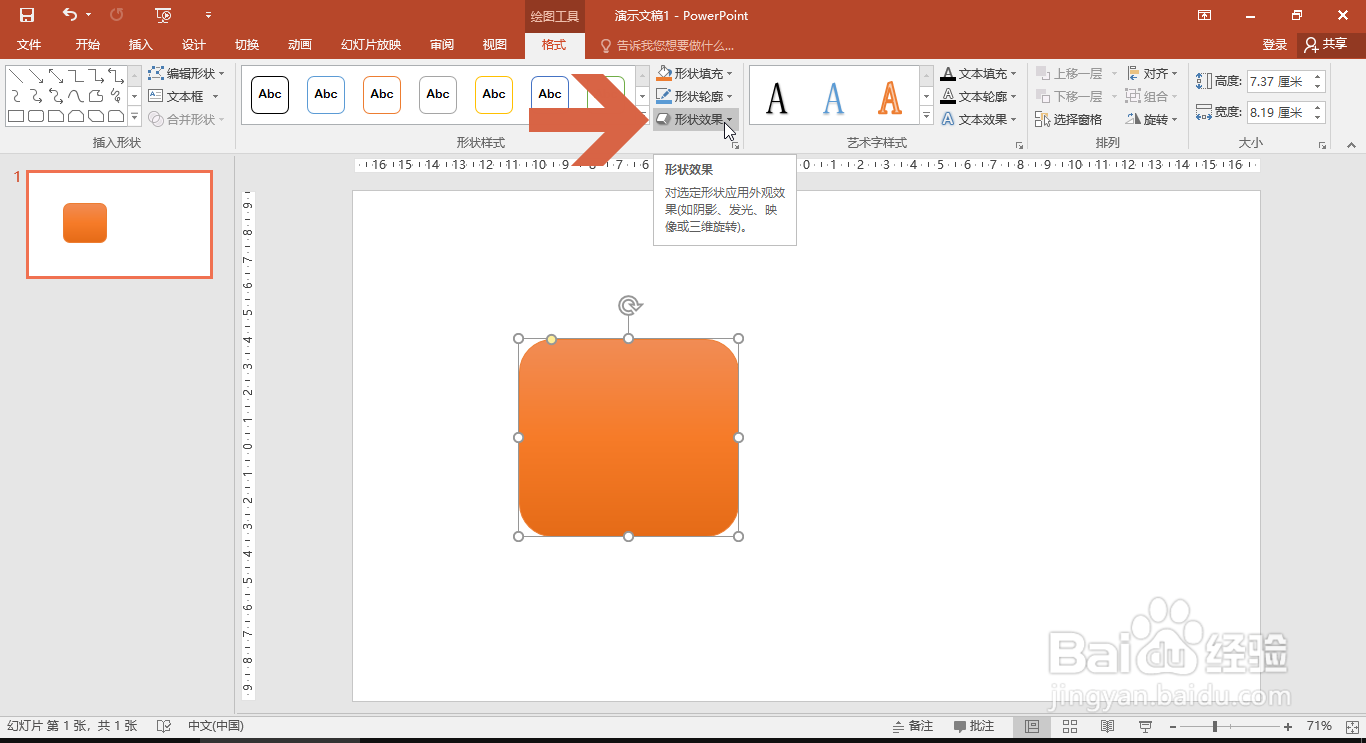Image resolution: width=1366 pixels, height=743 pixels.
Task: Collapse the ribbon with chevron
Action: tap(1351, 145)
